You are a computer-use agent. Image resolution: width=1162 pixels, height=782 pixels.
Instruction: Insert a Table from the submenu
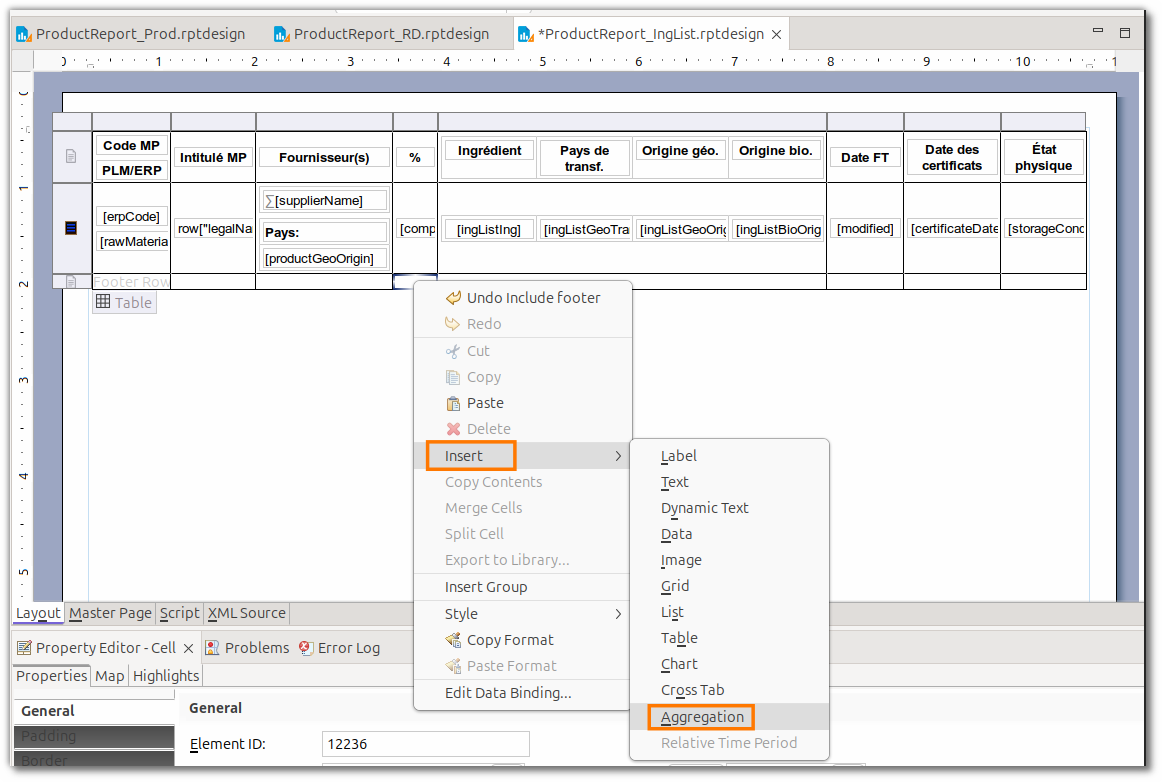click(x=729, y=638)
